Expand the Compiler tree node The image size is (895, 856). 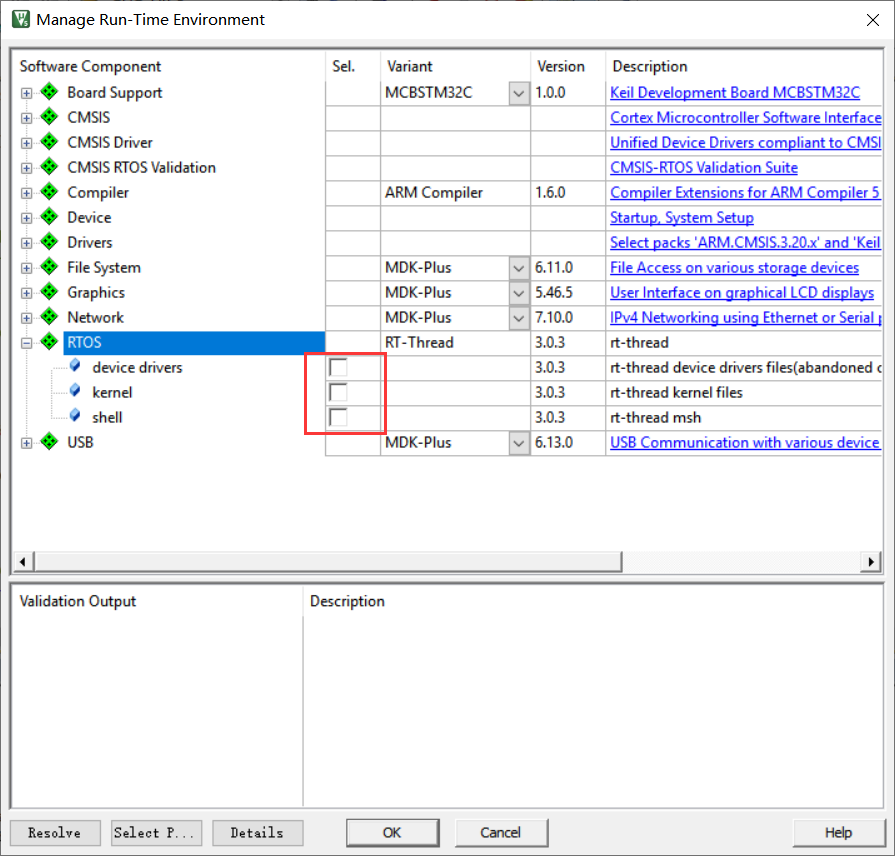pyautogui.click(x=26, y=193)
